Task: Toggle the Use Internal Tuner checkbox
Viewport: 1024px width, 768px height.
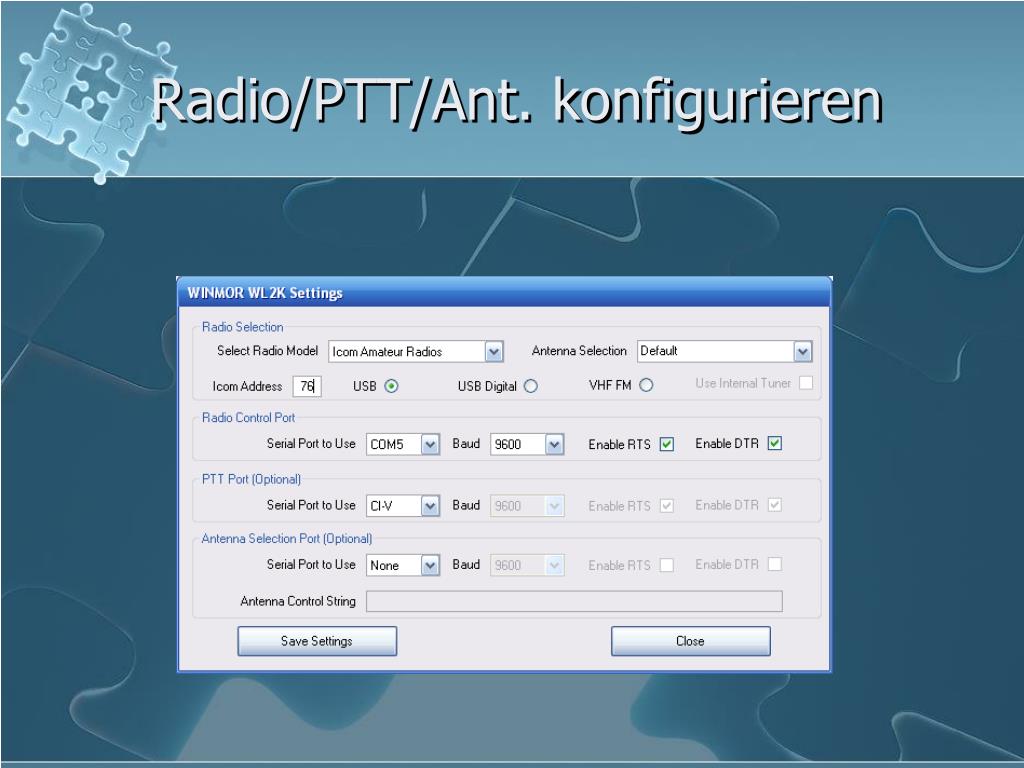Action: 807,383
